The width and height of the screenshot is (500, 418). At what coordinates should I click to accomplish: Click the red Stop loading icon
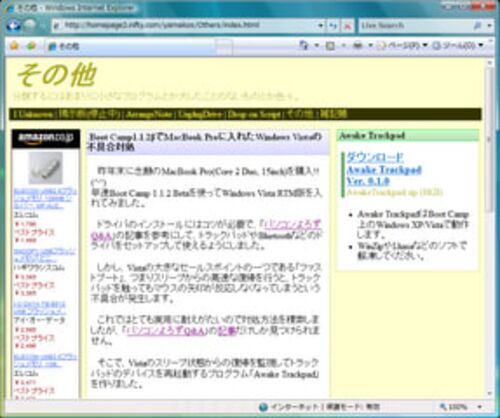[x=347, y=26]
